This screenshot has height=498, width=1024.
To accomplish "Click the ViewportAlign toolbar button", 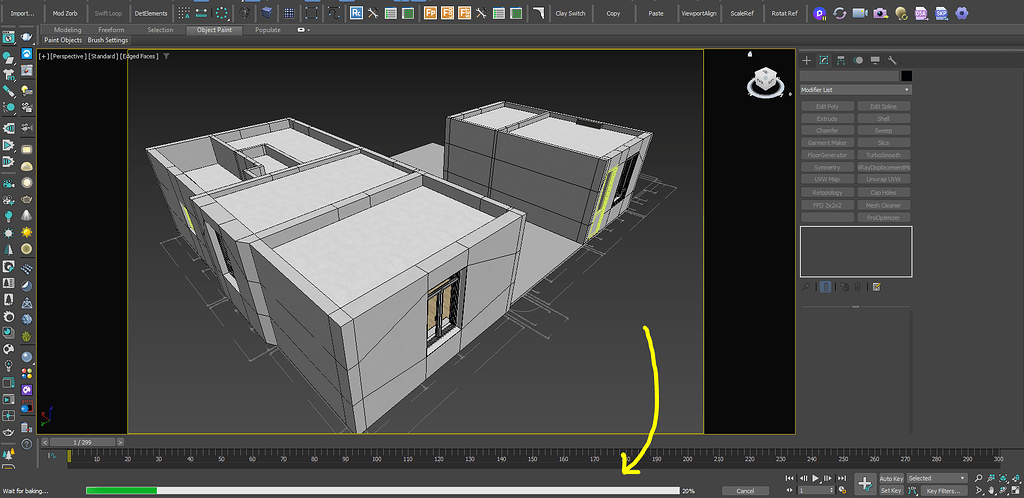I will point(699,13).
